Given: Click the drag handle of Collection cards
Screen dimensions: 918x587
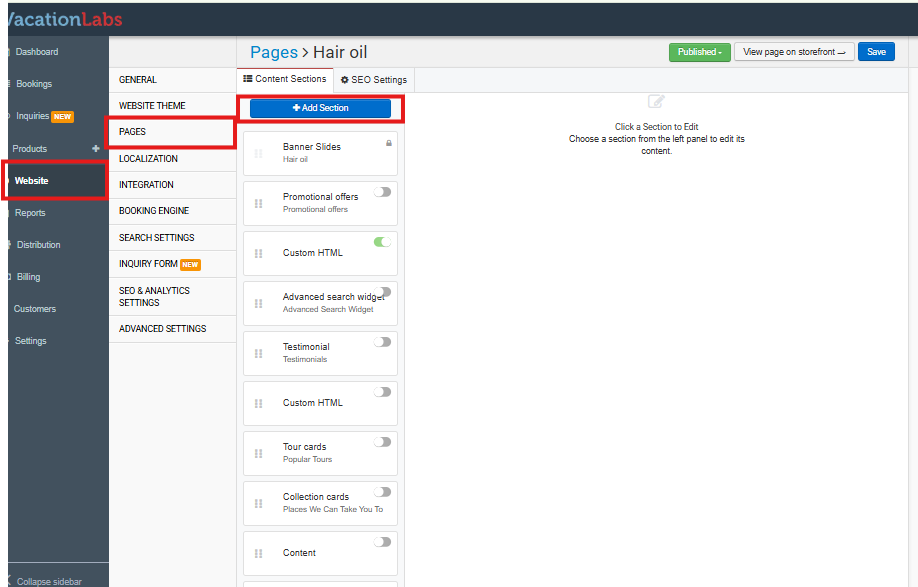Looking at the screenshot, I should pos(258,503).
